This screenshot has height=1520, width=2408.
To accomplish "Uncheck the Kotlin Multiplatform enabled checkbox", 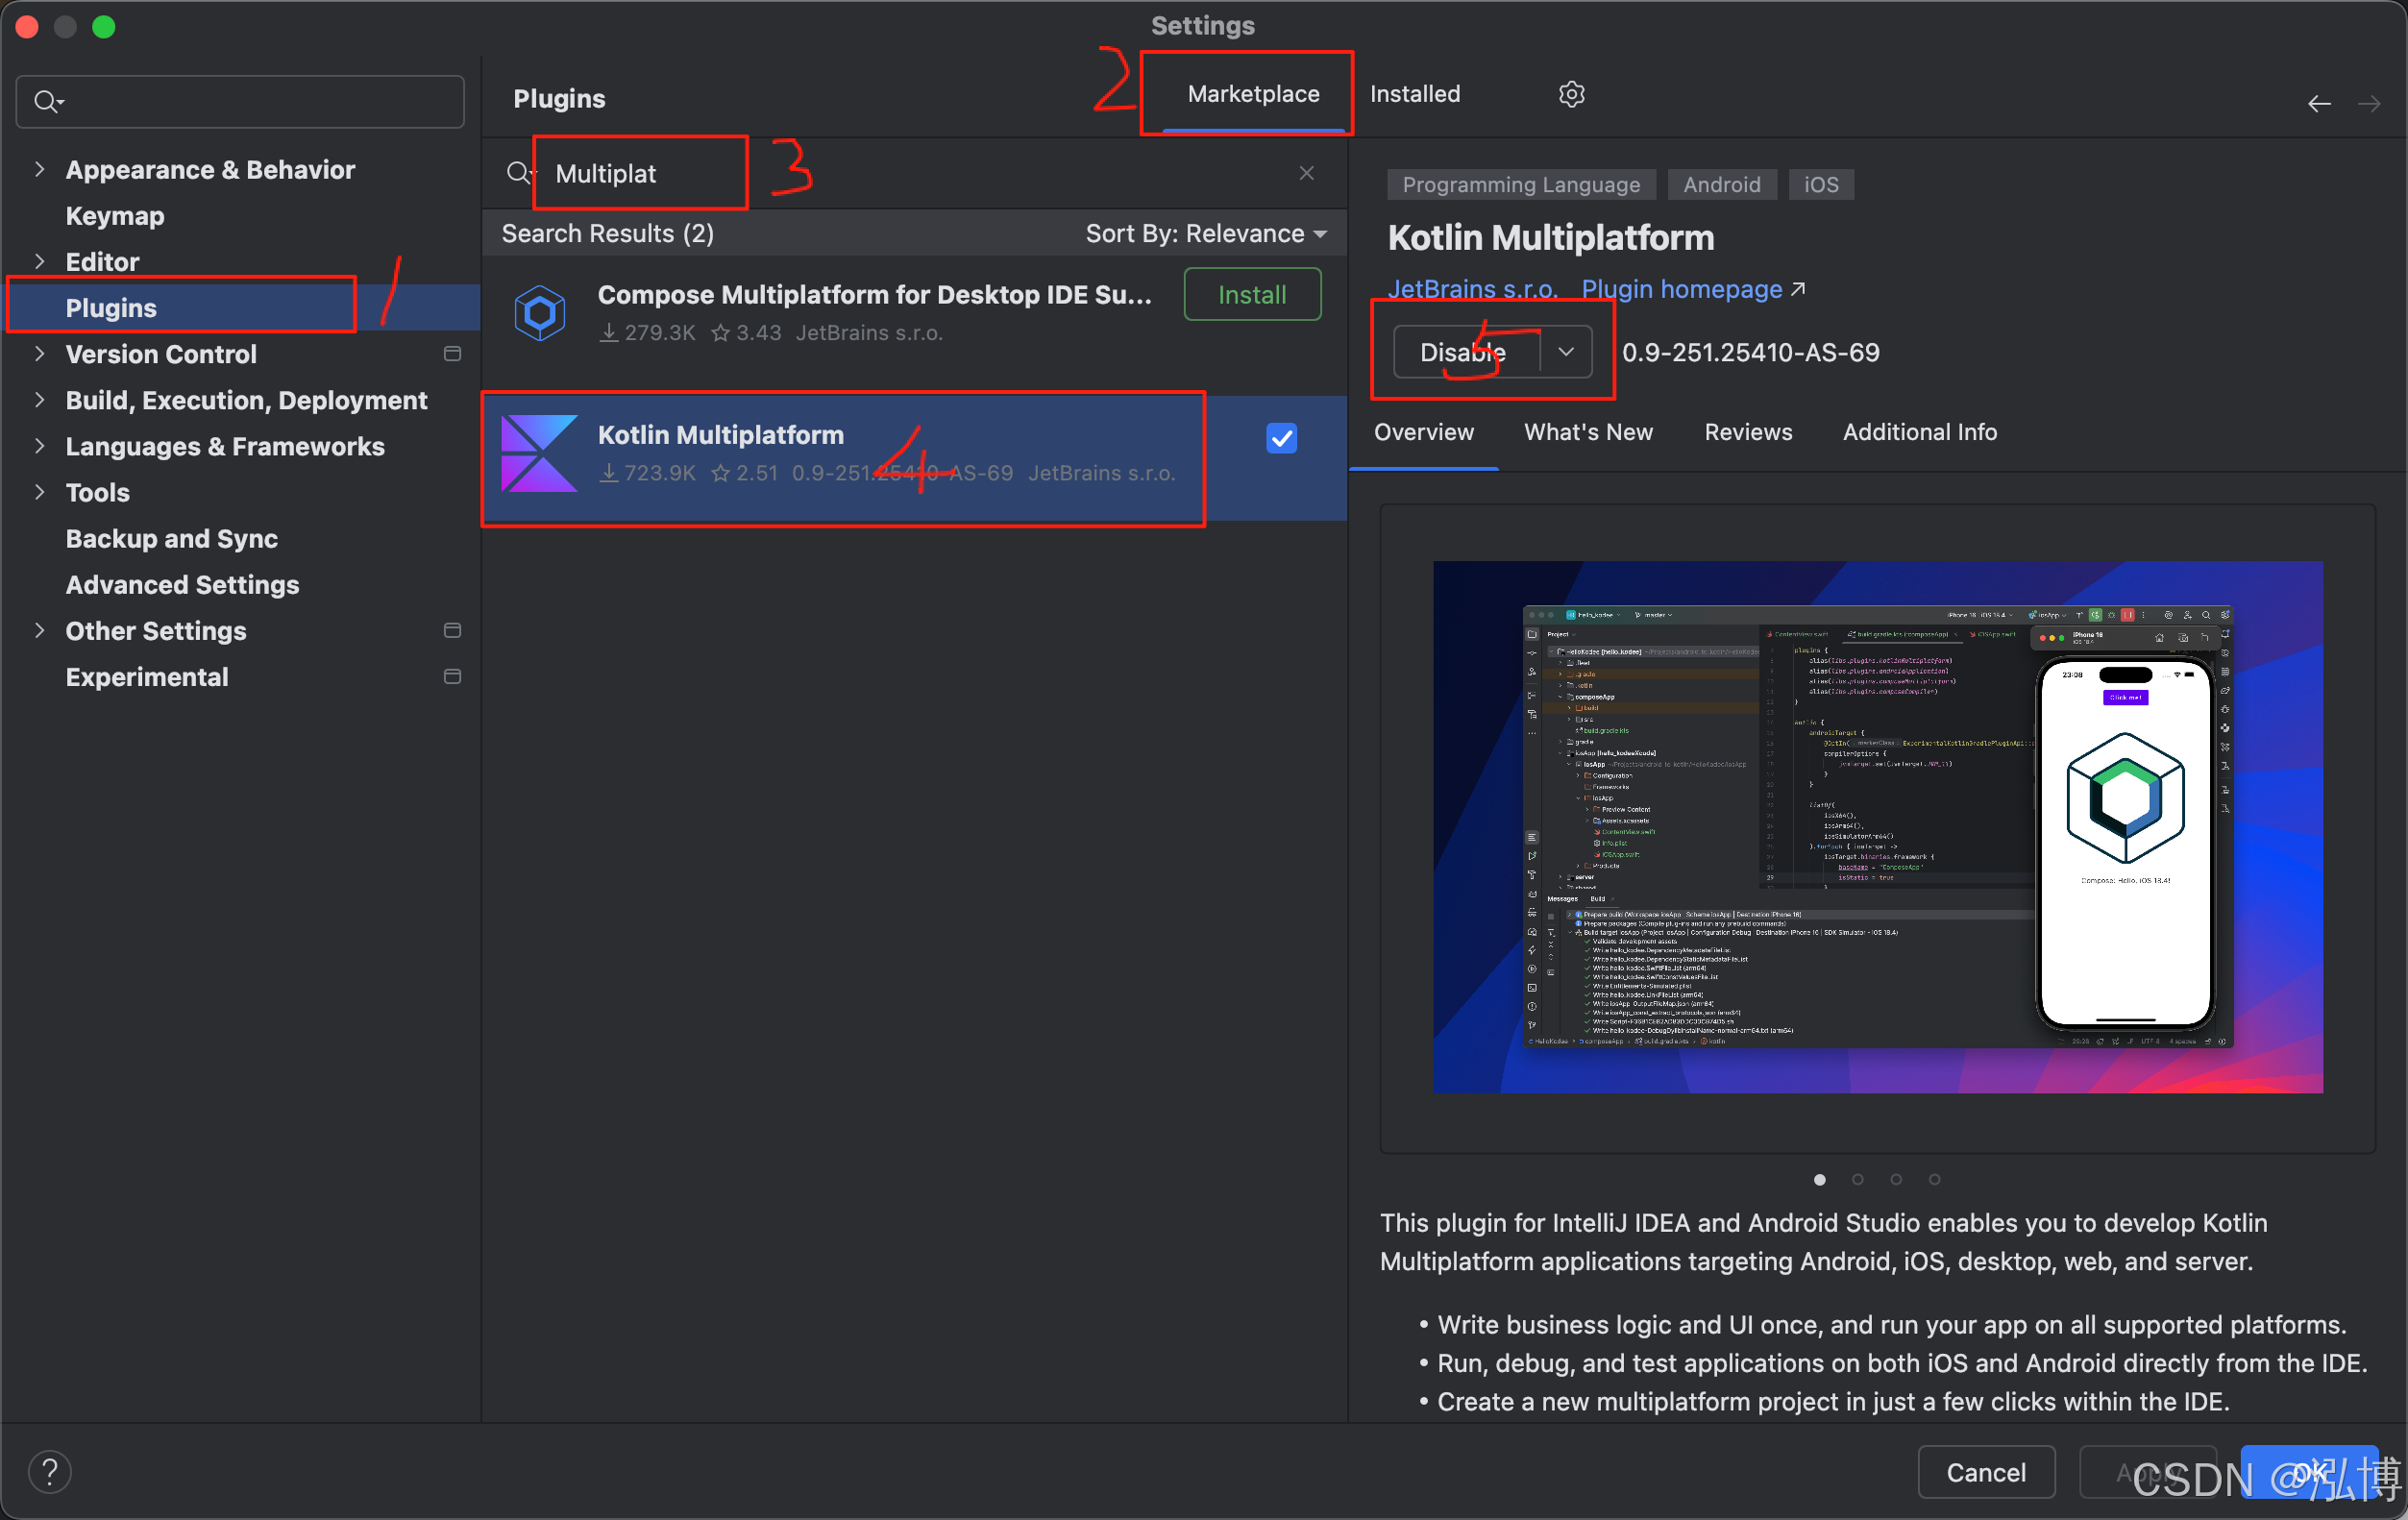I will click(1281, 438).
